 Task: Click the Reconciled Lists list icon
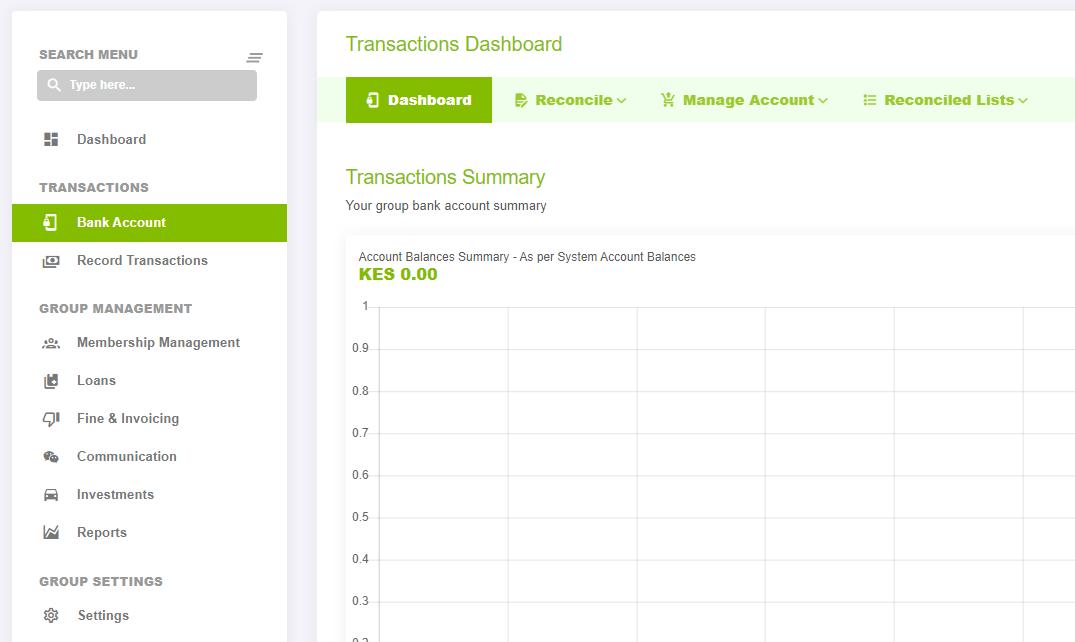pos(869,100)
